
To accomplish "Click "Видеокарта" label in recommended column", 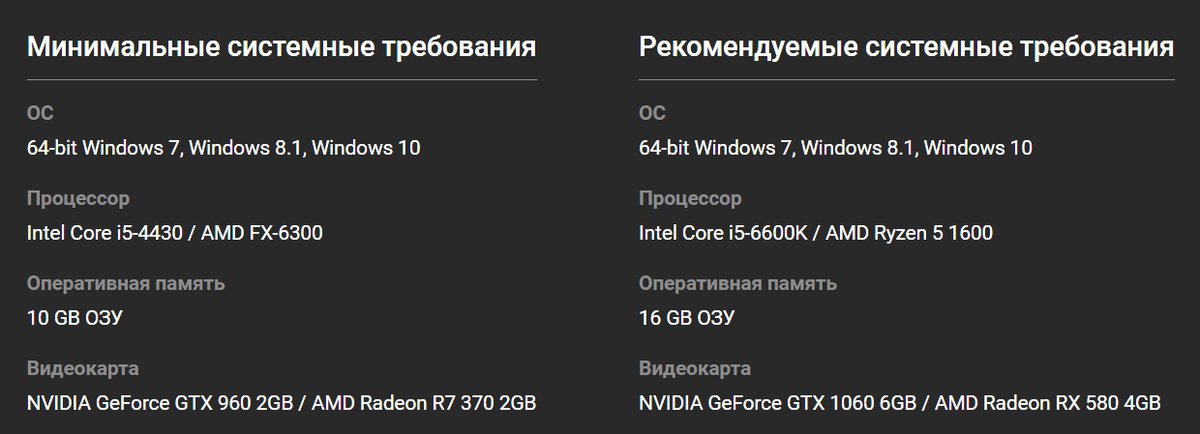I will pyautogui.click(x=694, y=369).
